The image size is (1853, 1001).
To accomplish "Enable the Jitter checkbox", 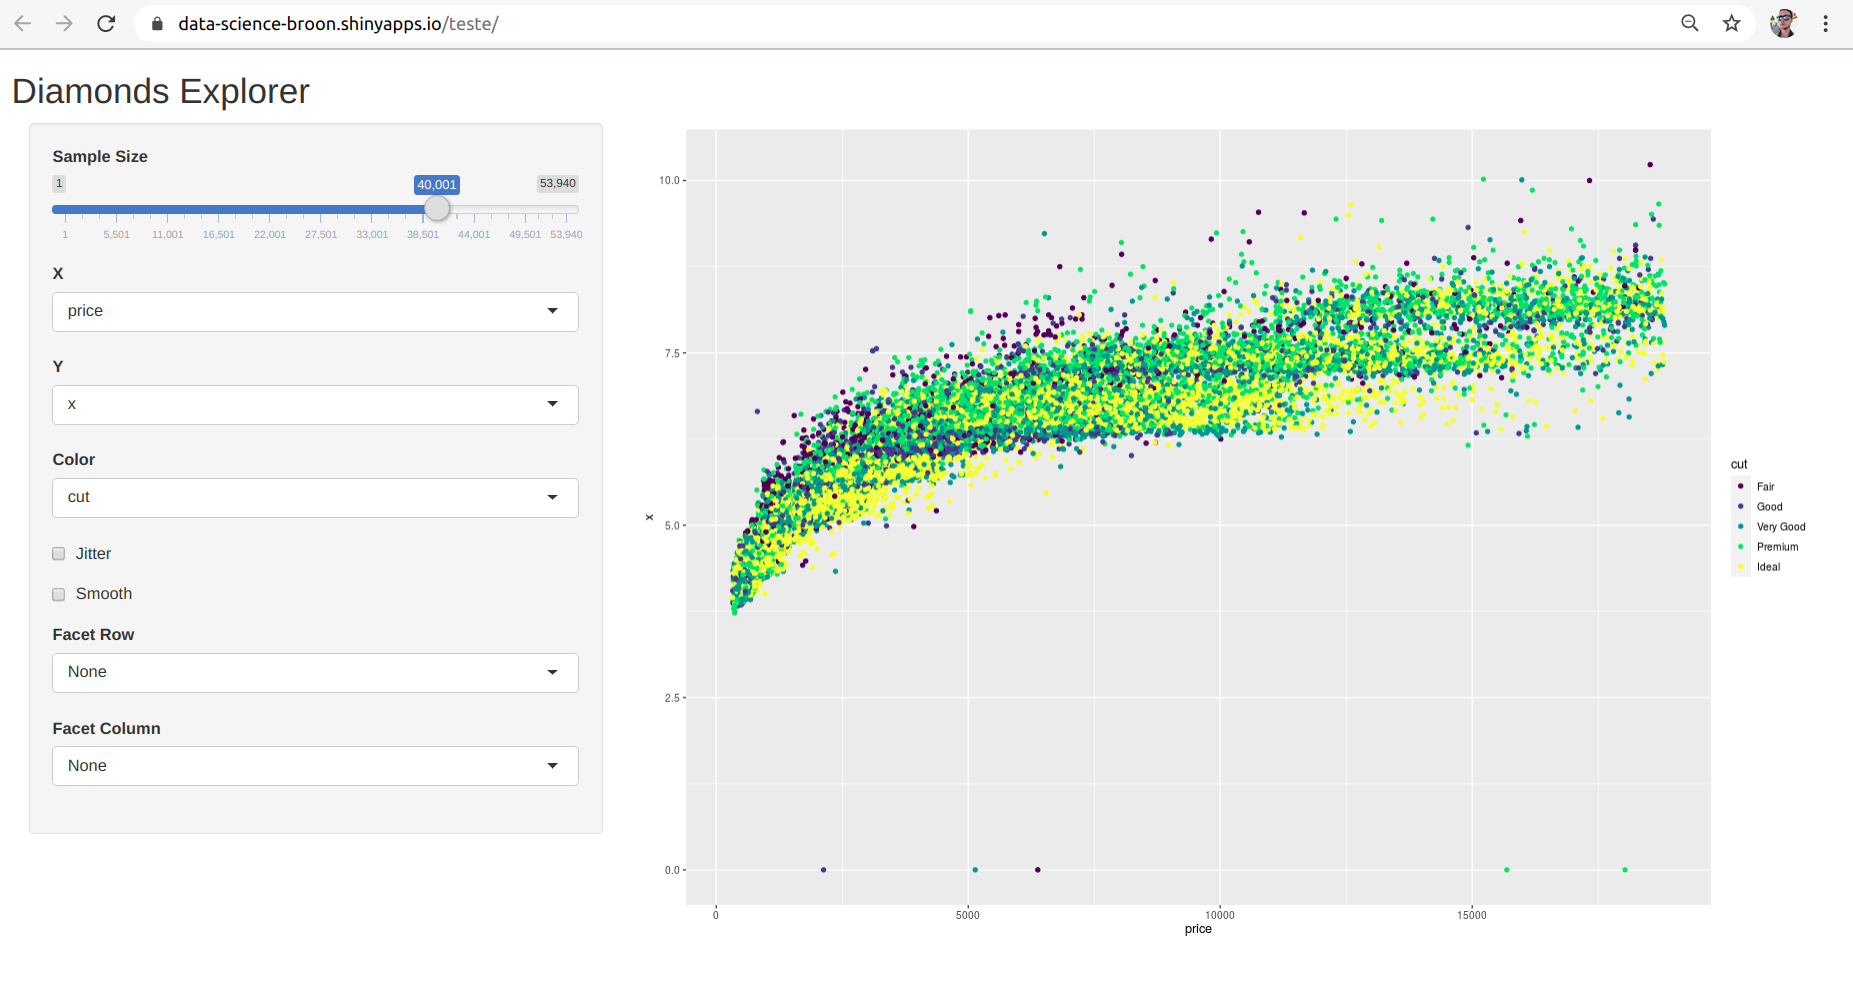I will pos(59,554).
